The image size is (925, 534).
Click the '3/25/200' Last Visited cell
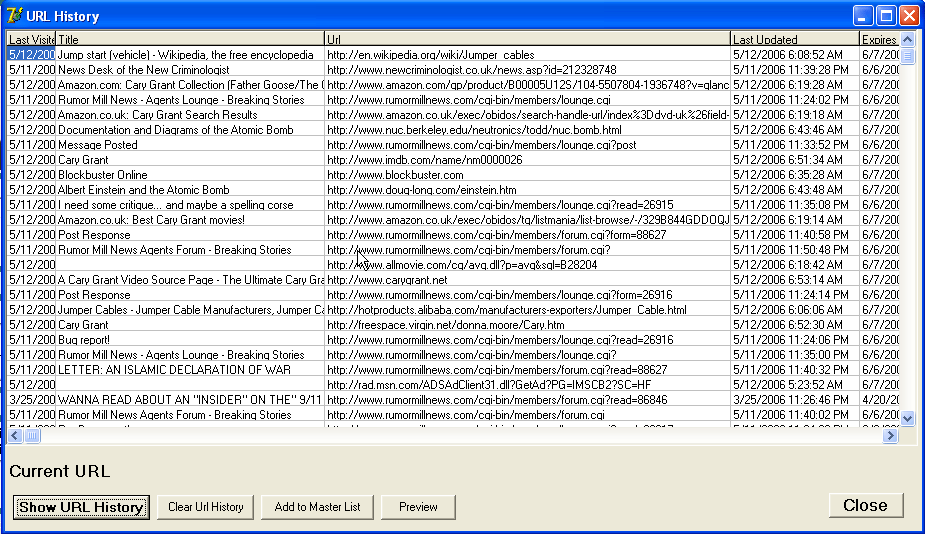click(x=31, y=400)
